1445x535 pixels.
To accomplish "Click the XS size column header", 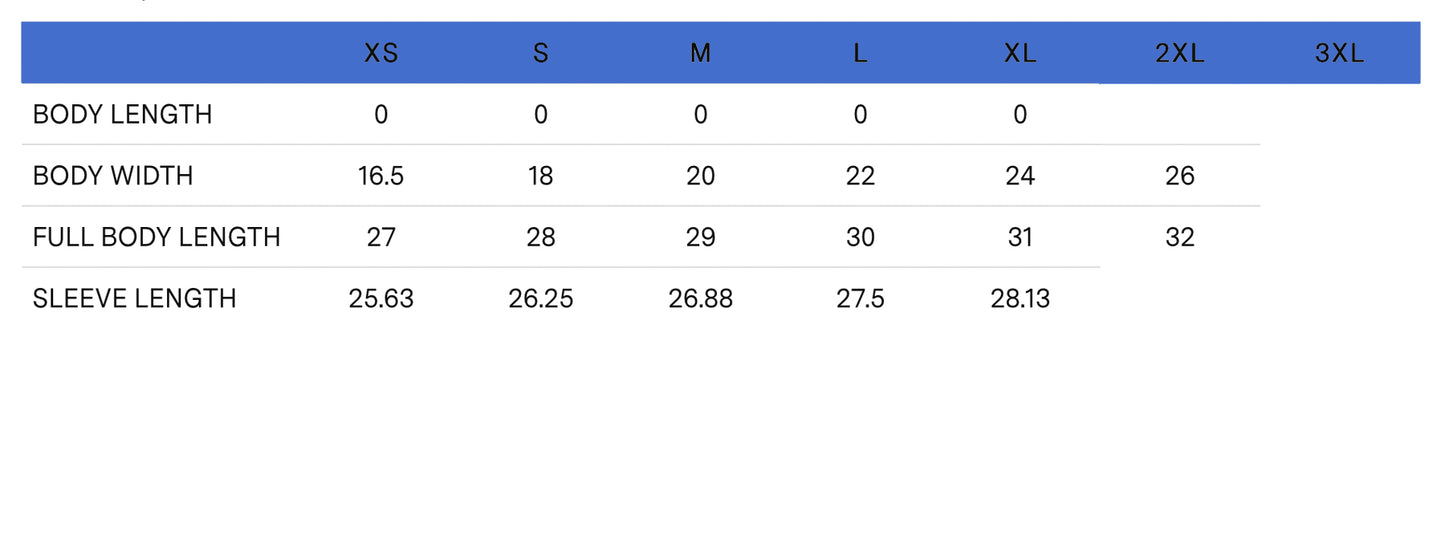I will tap(381, 54).
